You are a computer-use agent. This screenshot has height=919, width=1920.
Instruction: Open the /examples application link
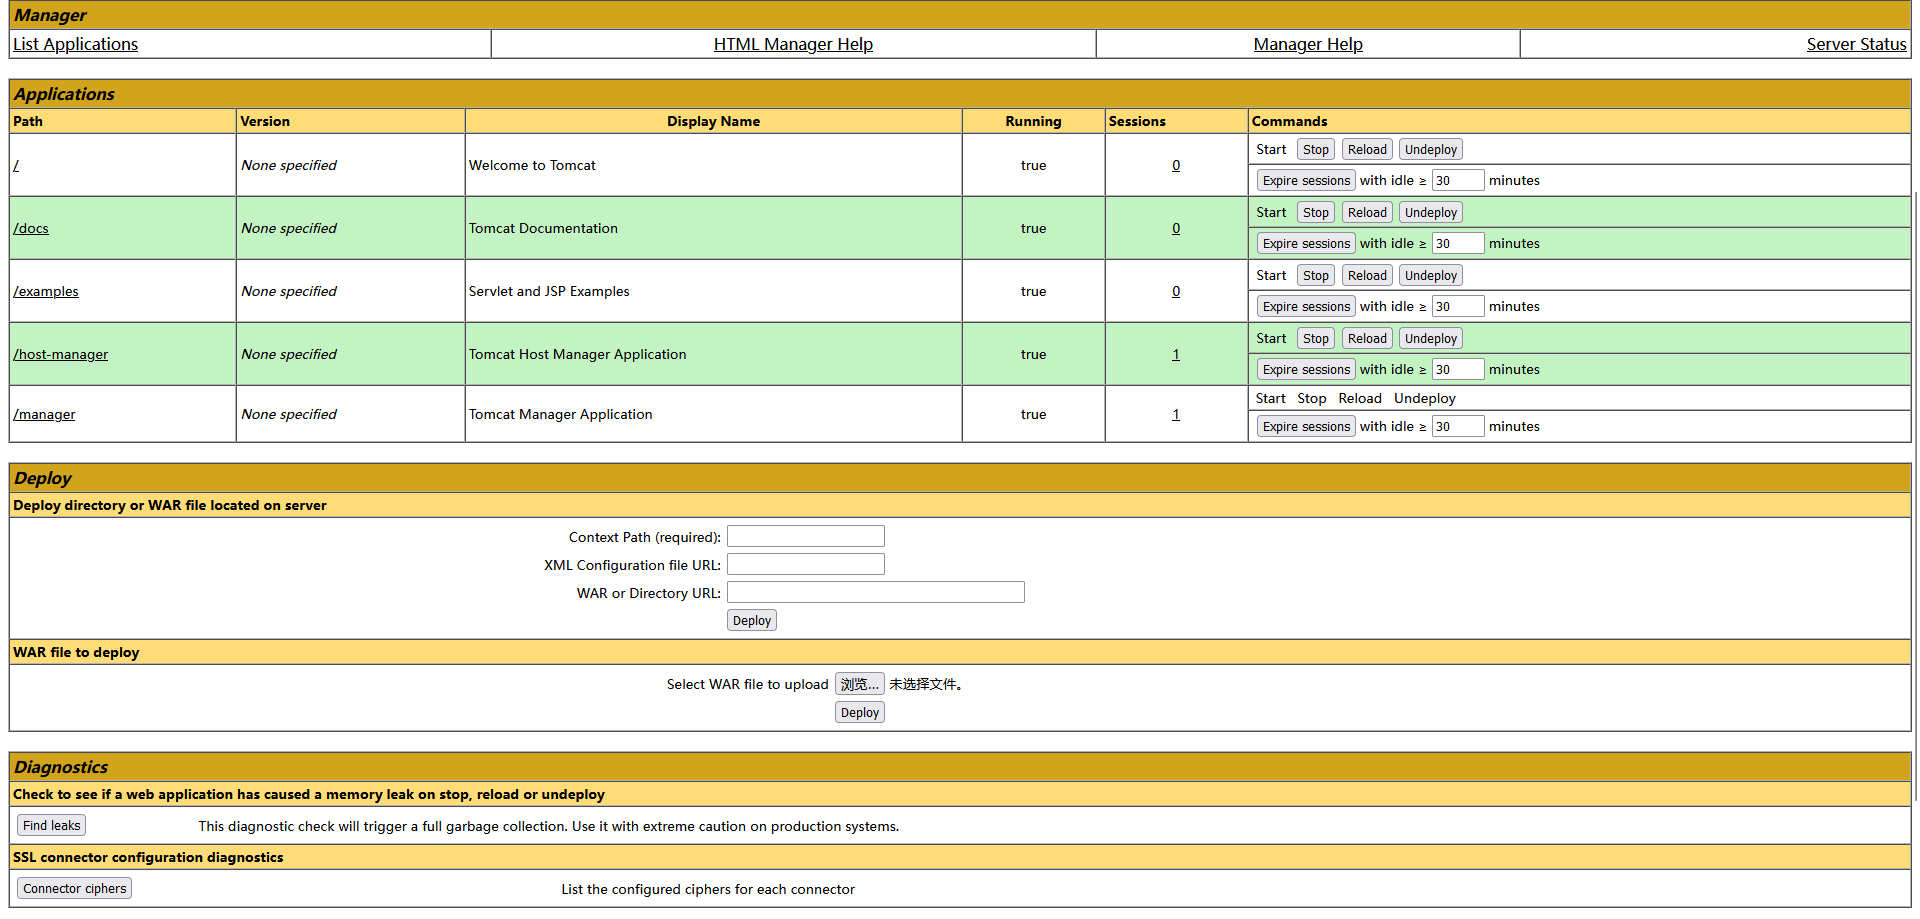coord(46,291)
